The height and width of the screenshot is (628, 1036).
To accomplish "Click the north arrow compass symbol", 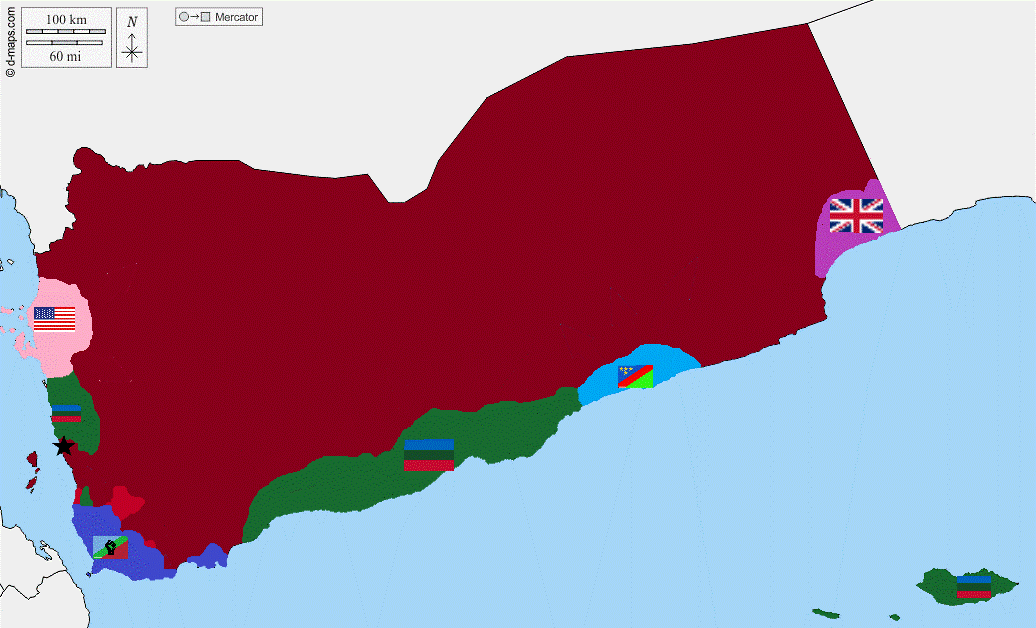I will tap(132, 38).
